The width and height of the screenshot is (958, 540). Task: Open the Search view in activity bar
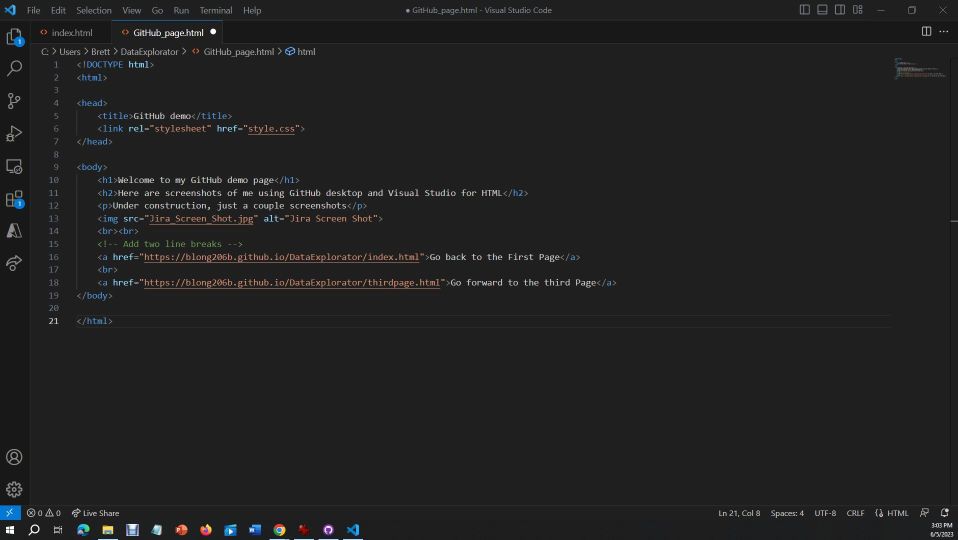coord(14,68)
